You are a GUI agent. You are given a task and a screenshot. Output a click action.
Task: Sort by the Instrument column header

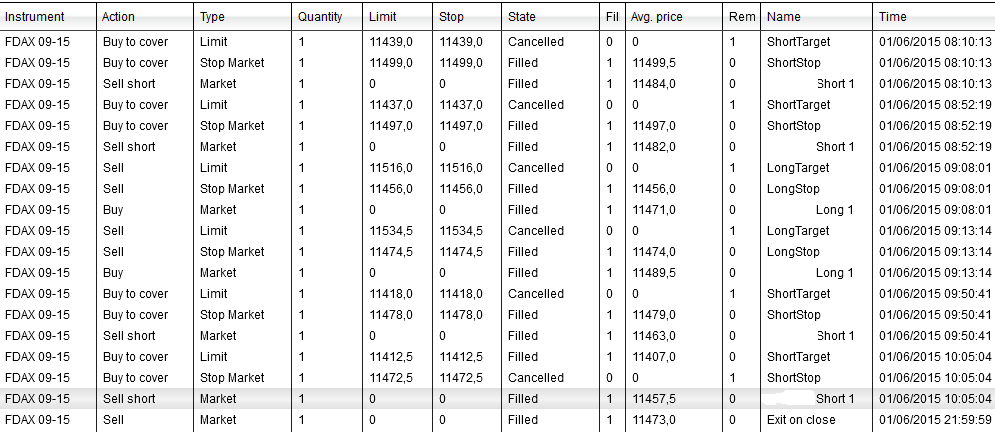point(35,17)
